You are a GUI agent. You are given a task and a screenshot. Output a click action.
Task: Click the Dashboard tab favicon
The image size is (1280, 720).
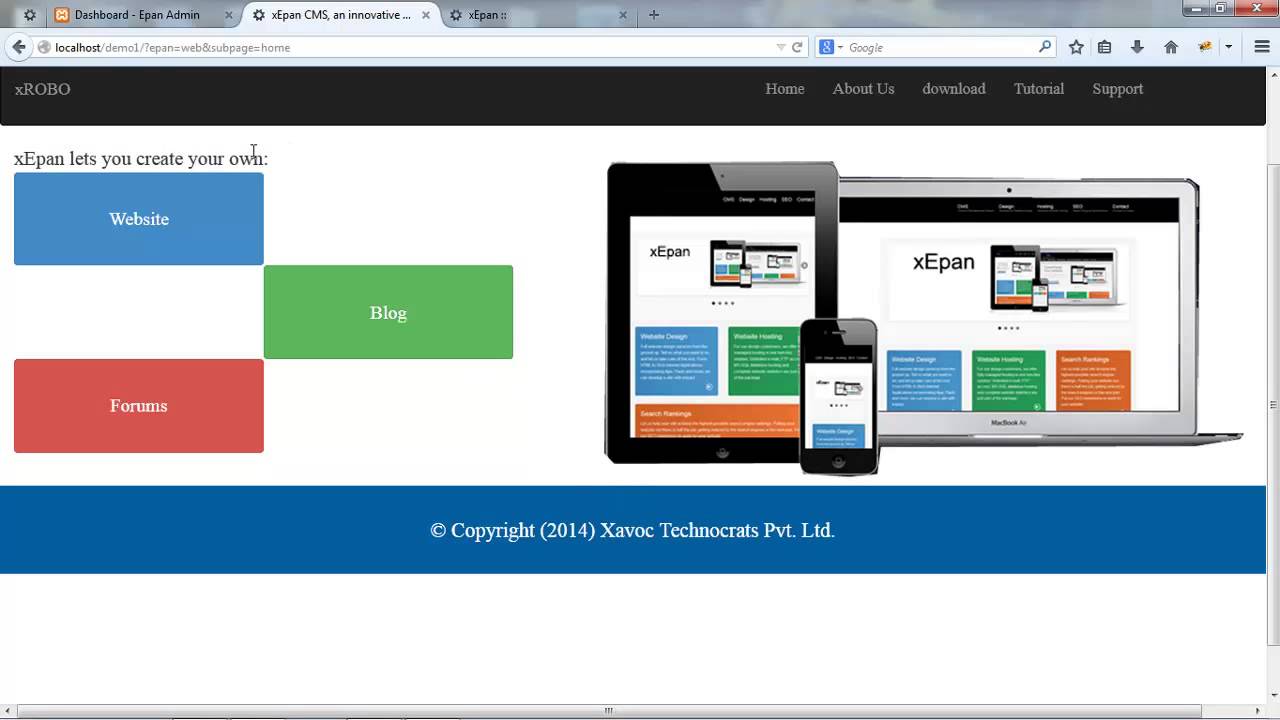point(62,15)
